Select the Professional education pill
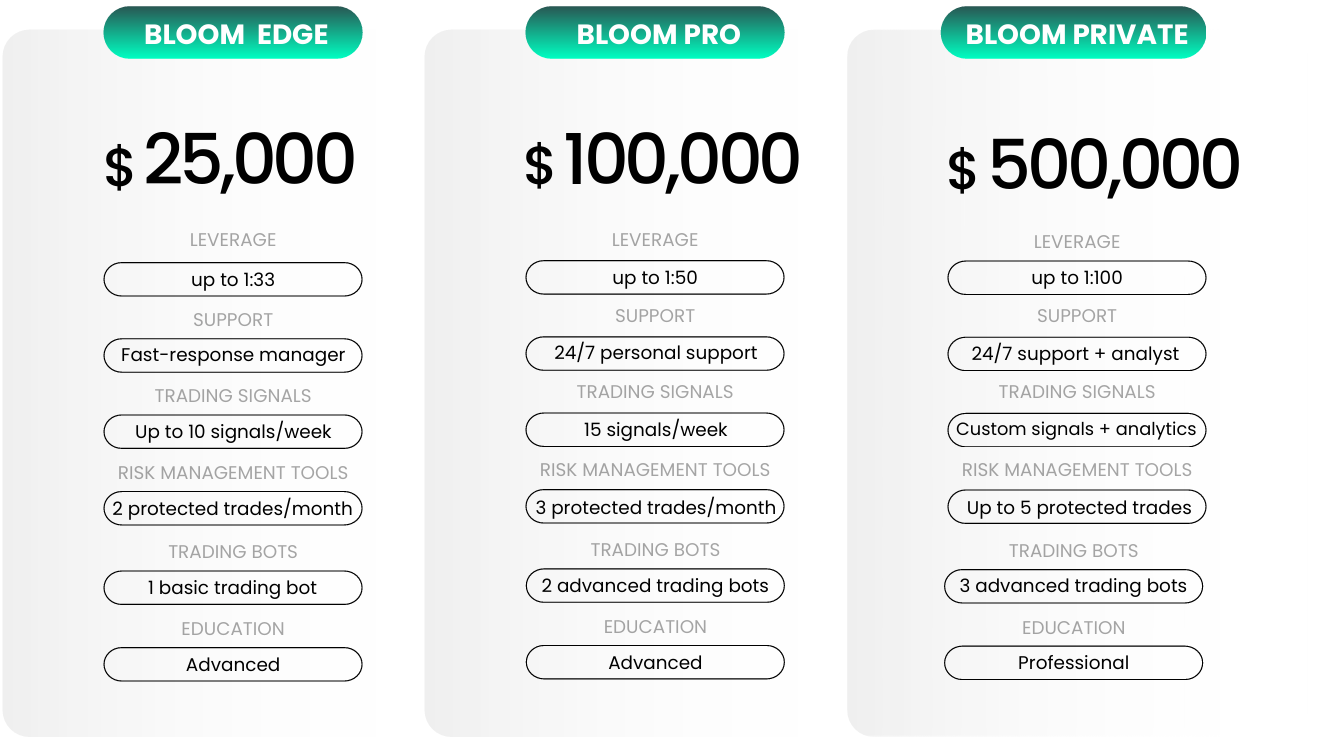The image size is (1321, 739). 1073,663
